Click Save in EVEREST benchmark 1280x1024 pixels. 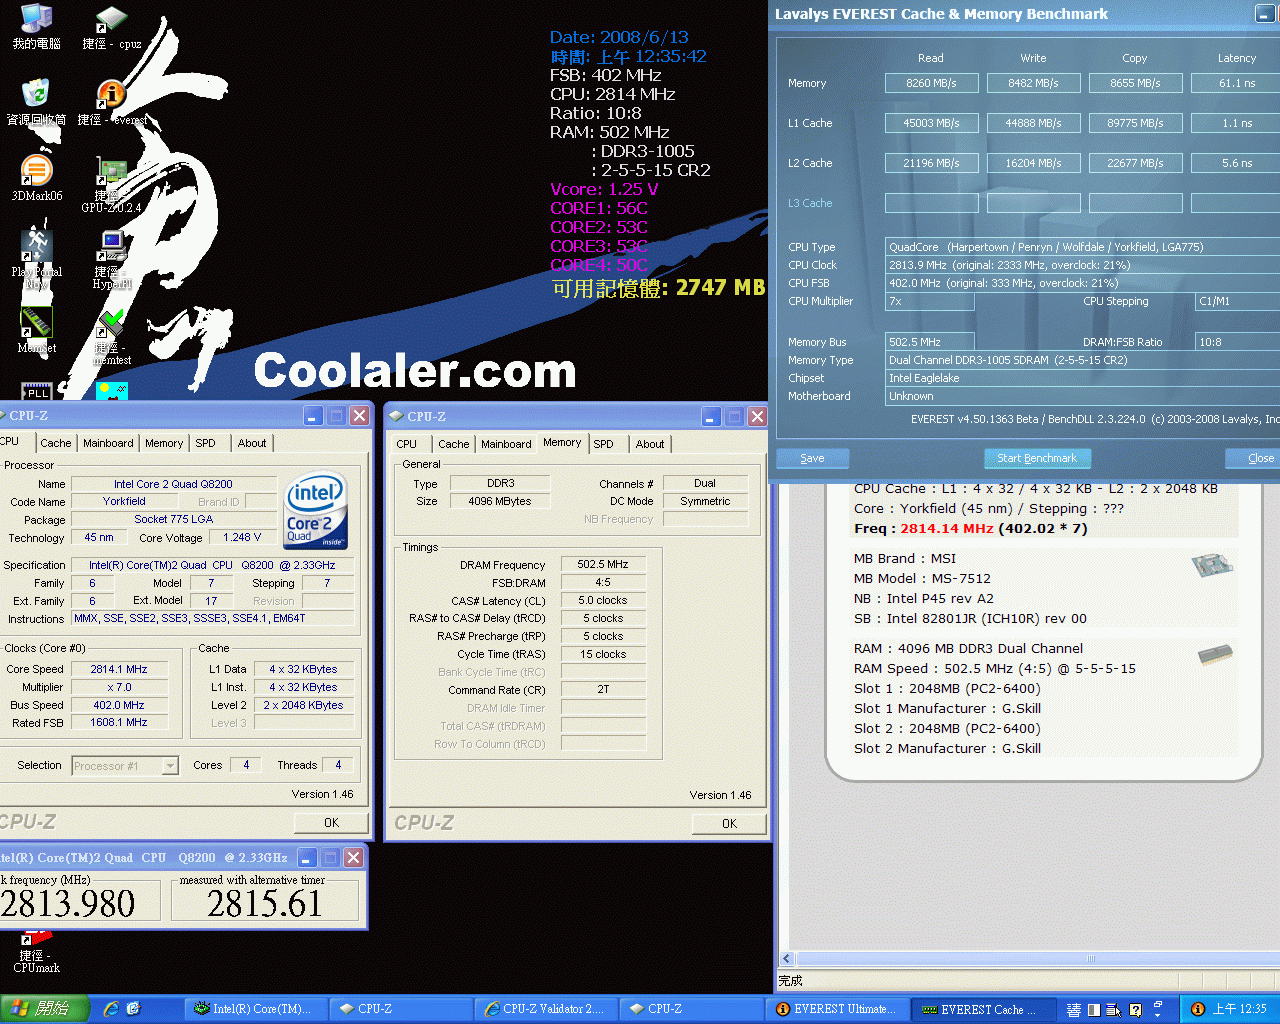812,458
